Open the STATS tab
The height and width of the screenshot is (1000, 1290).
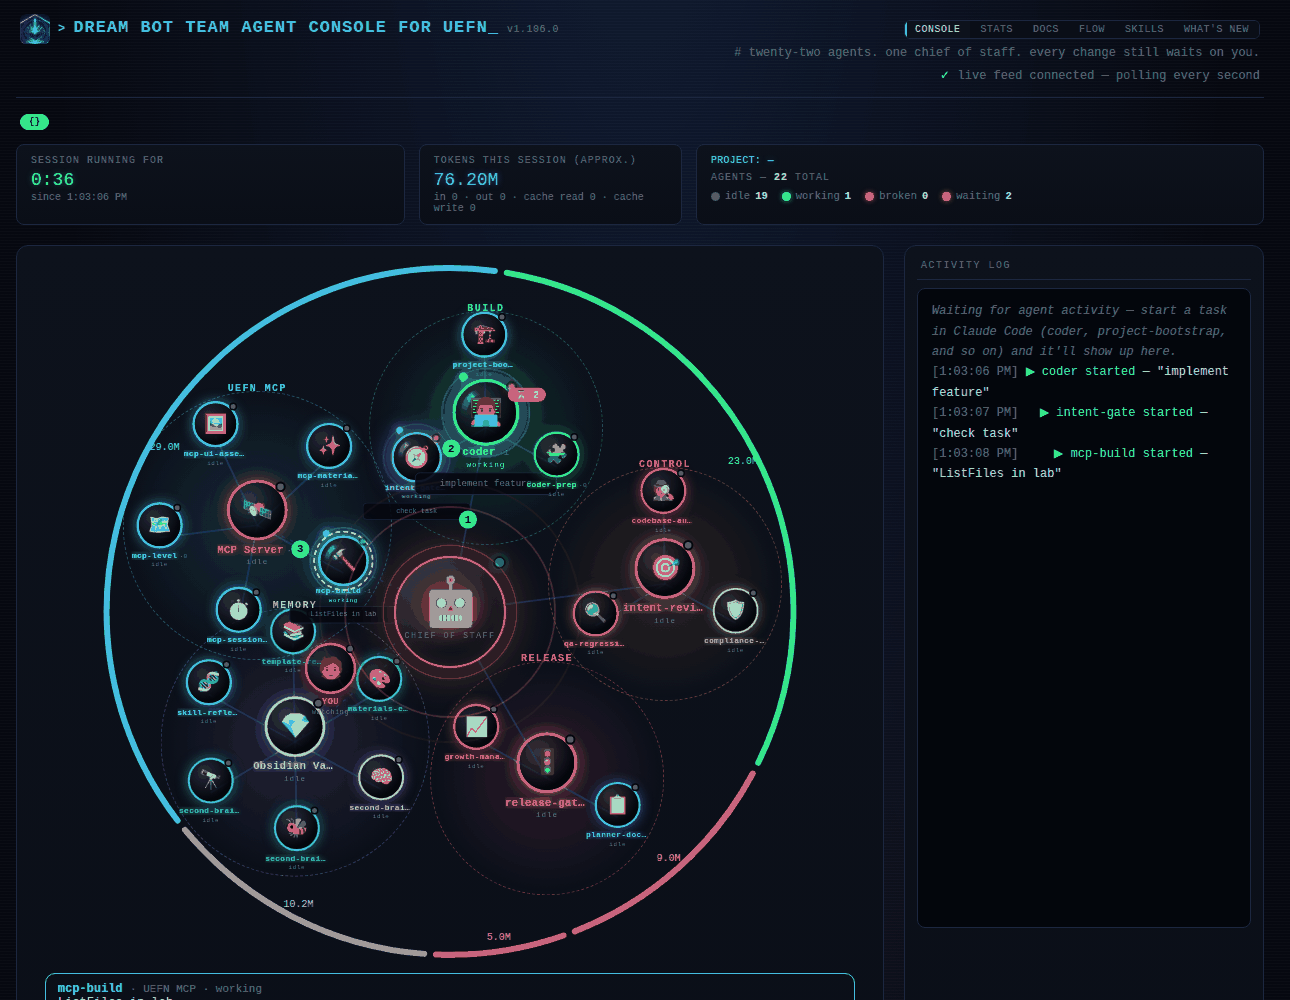pos(996,29)
